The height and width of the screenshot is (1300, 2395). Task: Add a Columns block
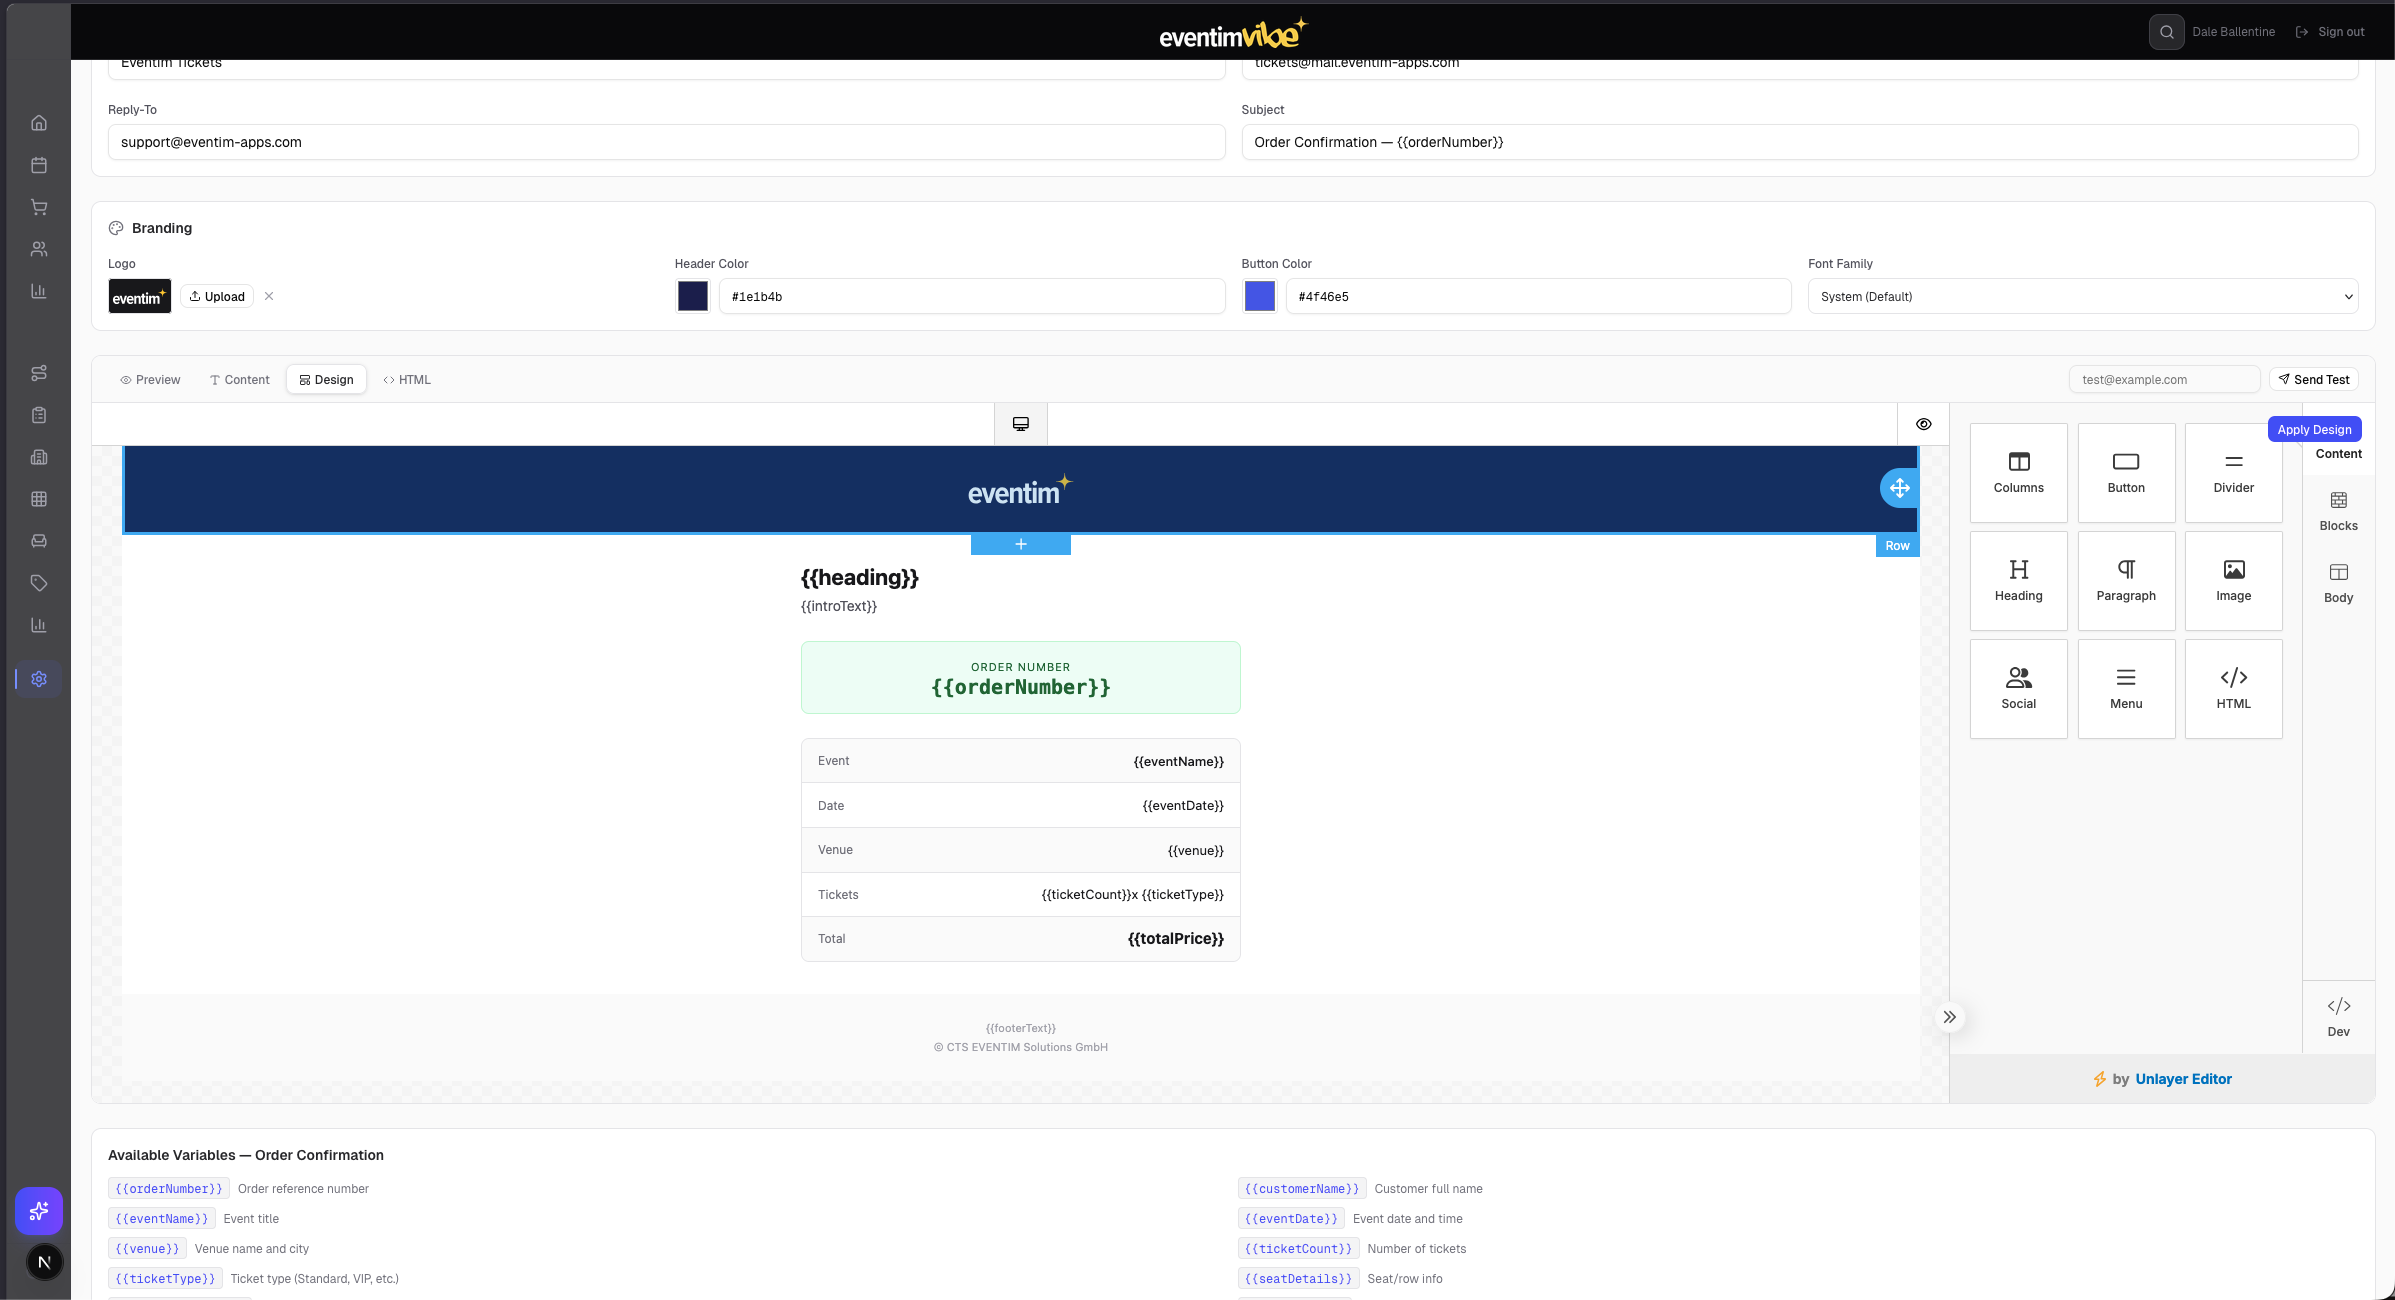click(x=2019, y=473)
